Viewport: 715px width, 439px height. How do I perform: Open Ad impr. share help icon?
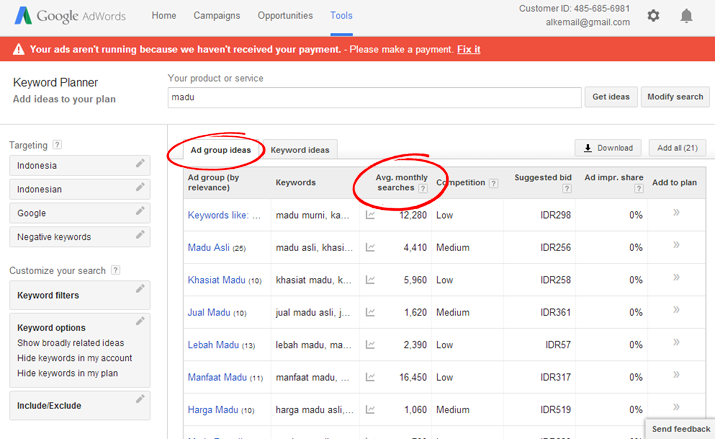coord(639,188)
